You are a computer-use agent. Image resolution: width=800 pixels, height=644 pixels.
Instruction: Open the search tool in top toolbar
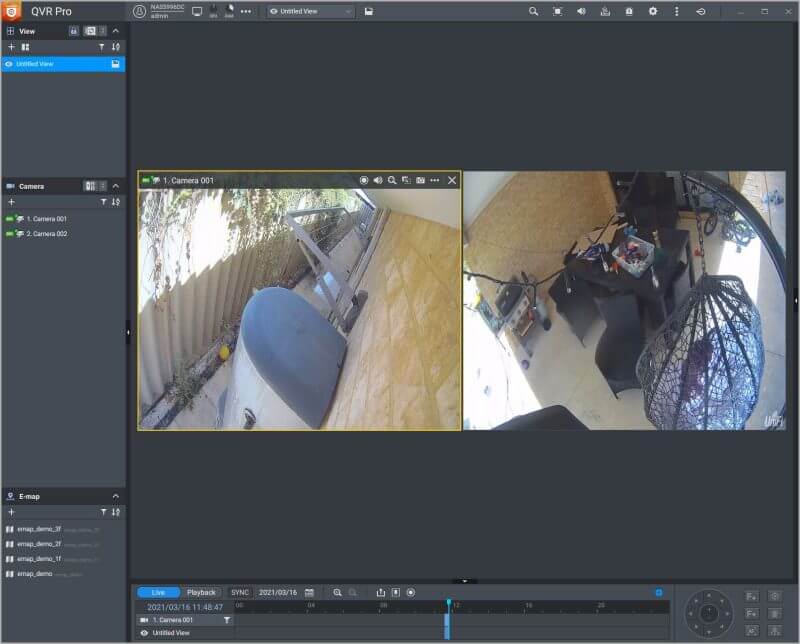[x=533, y=11]
